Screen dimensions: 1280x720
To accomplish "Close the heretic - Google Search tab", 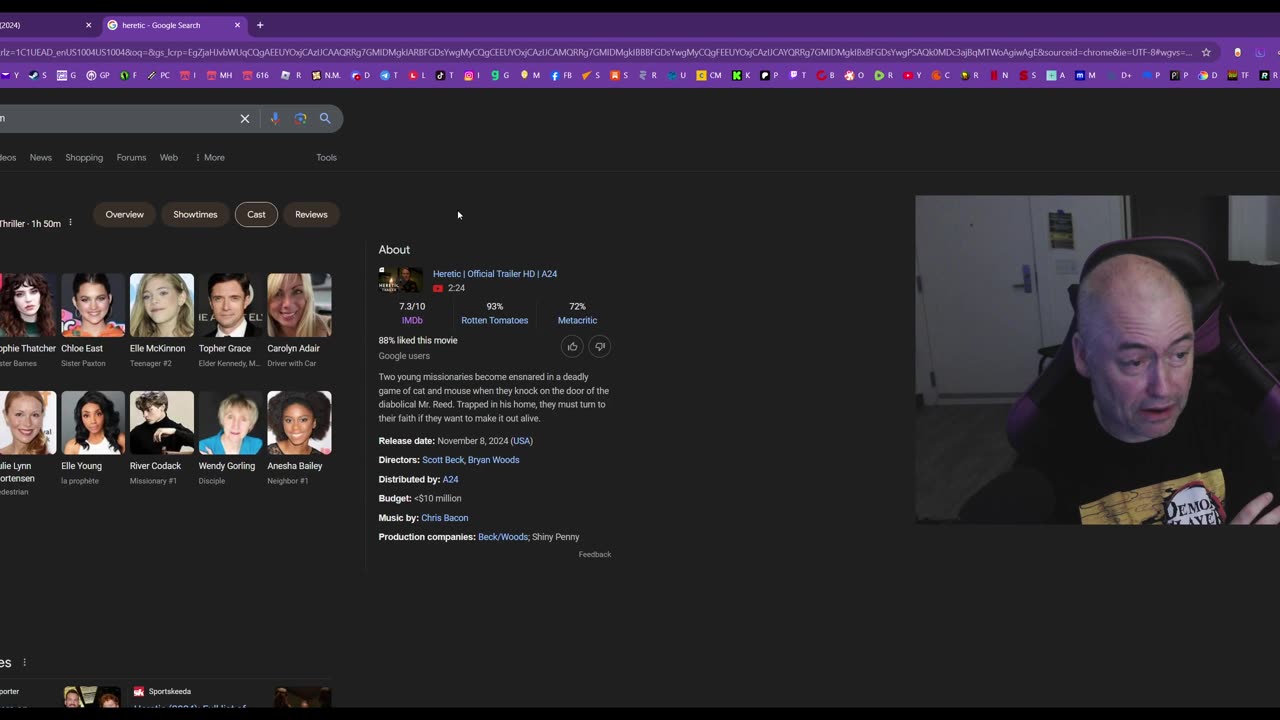I will click(237, 25).
